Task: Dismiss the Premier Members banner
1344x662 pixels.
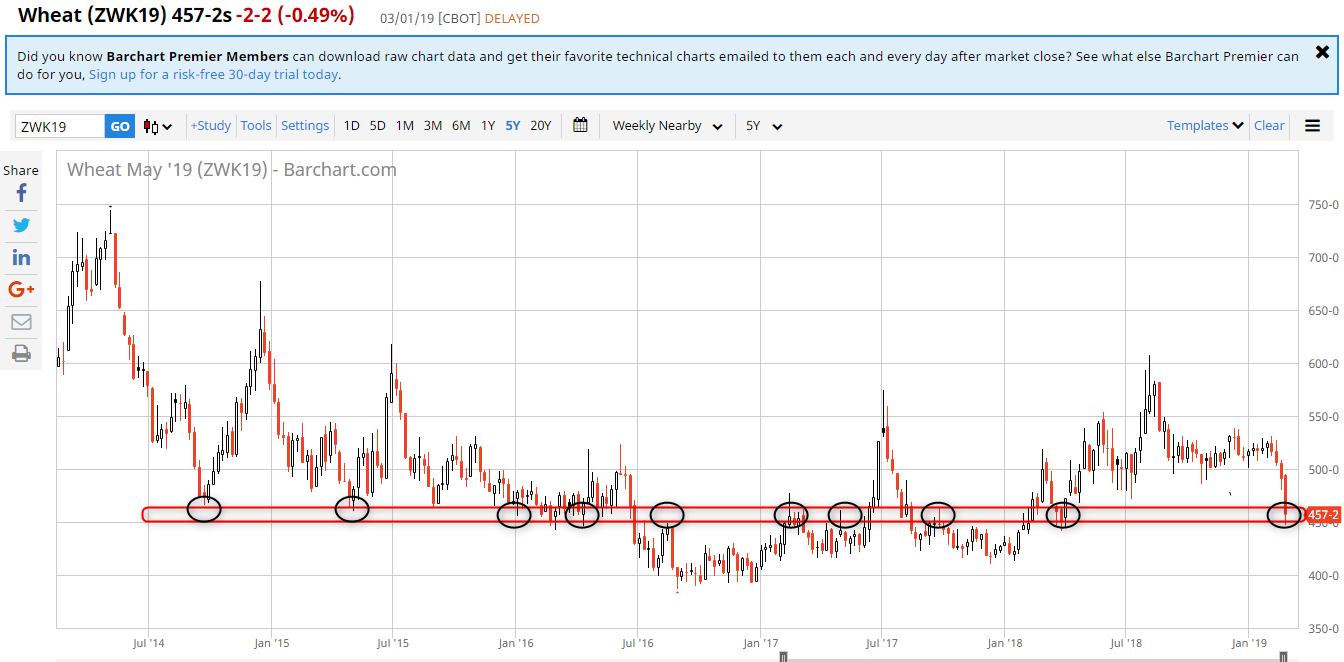Action: [x=1322, y=52]
